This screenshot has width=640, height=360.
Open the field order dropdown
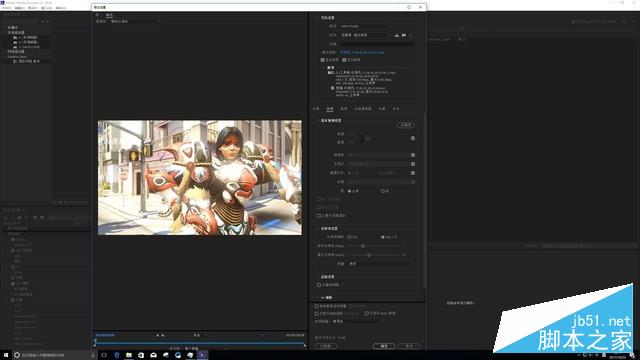tap(379, 164)
